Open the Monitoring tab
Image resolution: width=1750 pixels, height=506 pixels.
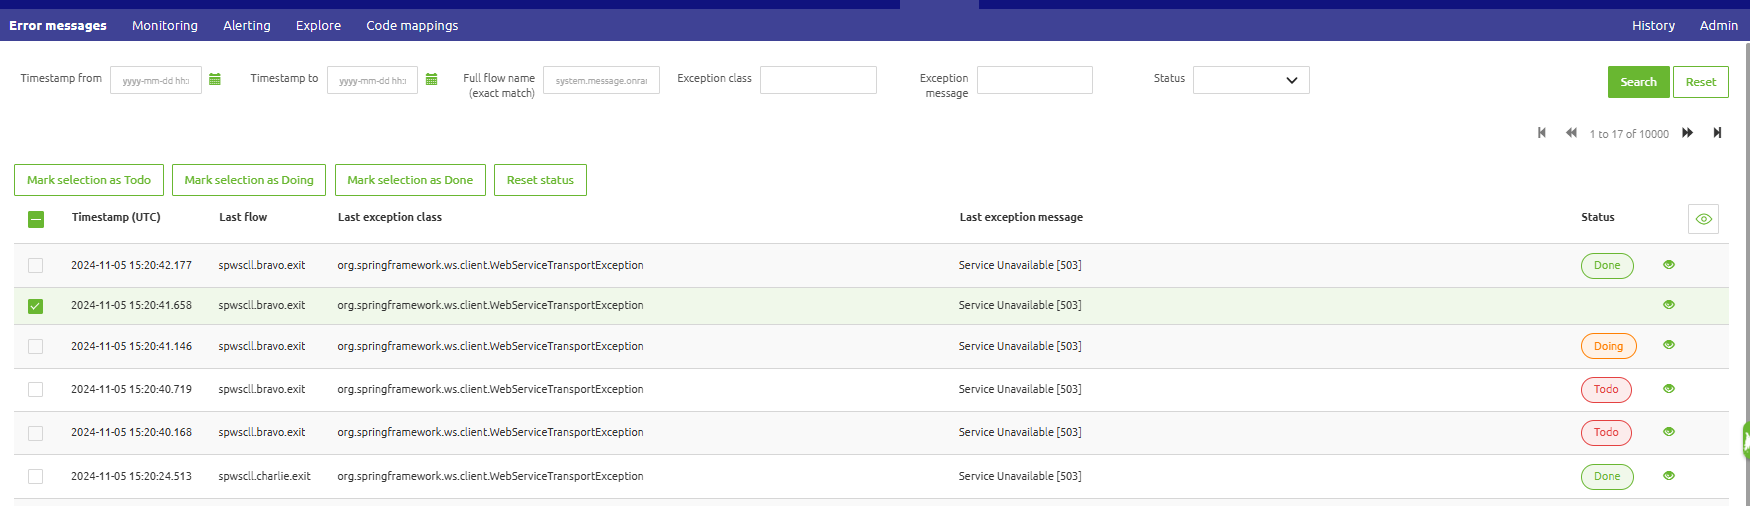165,26
